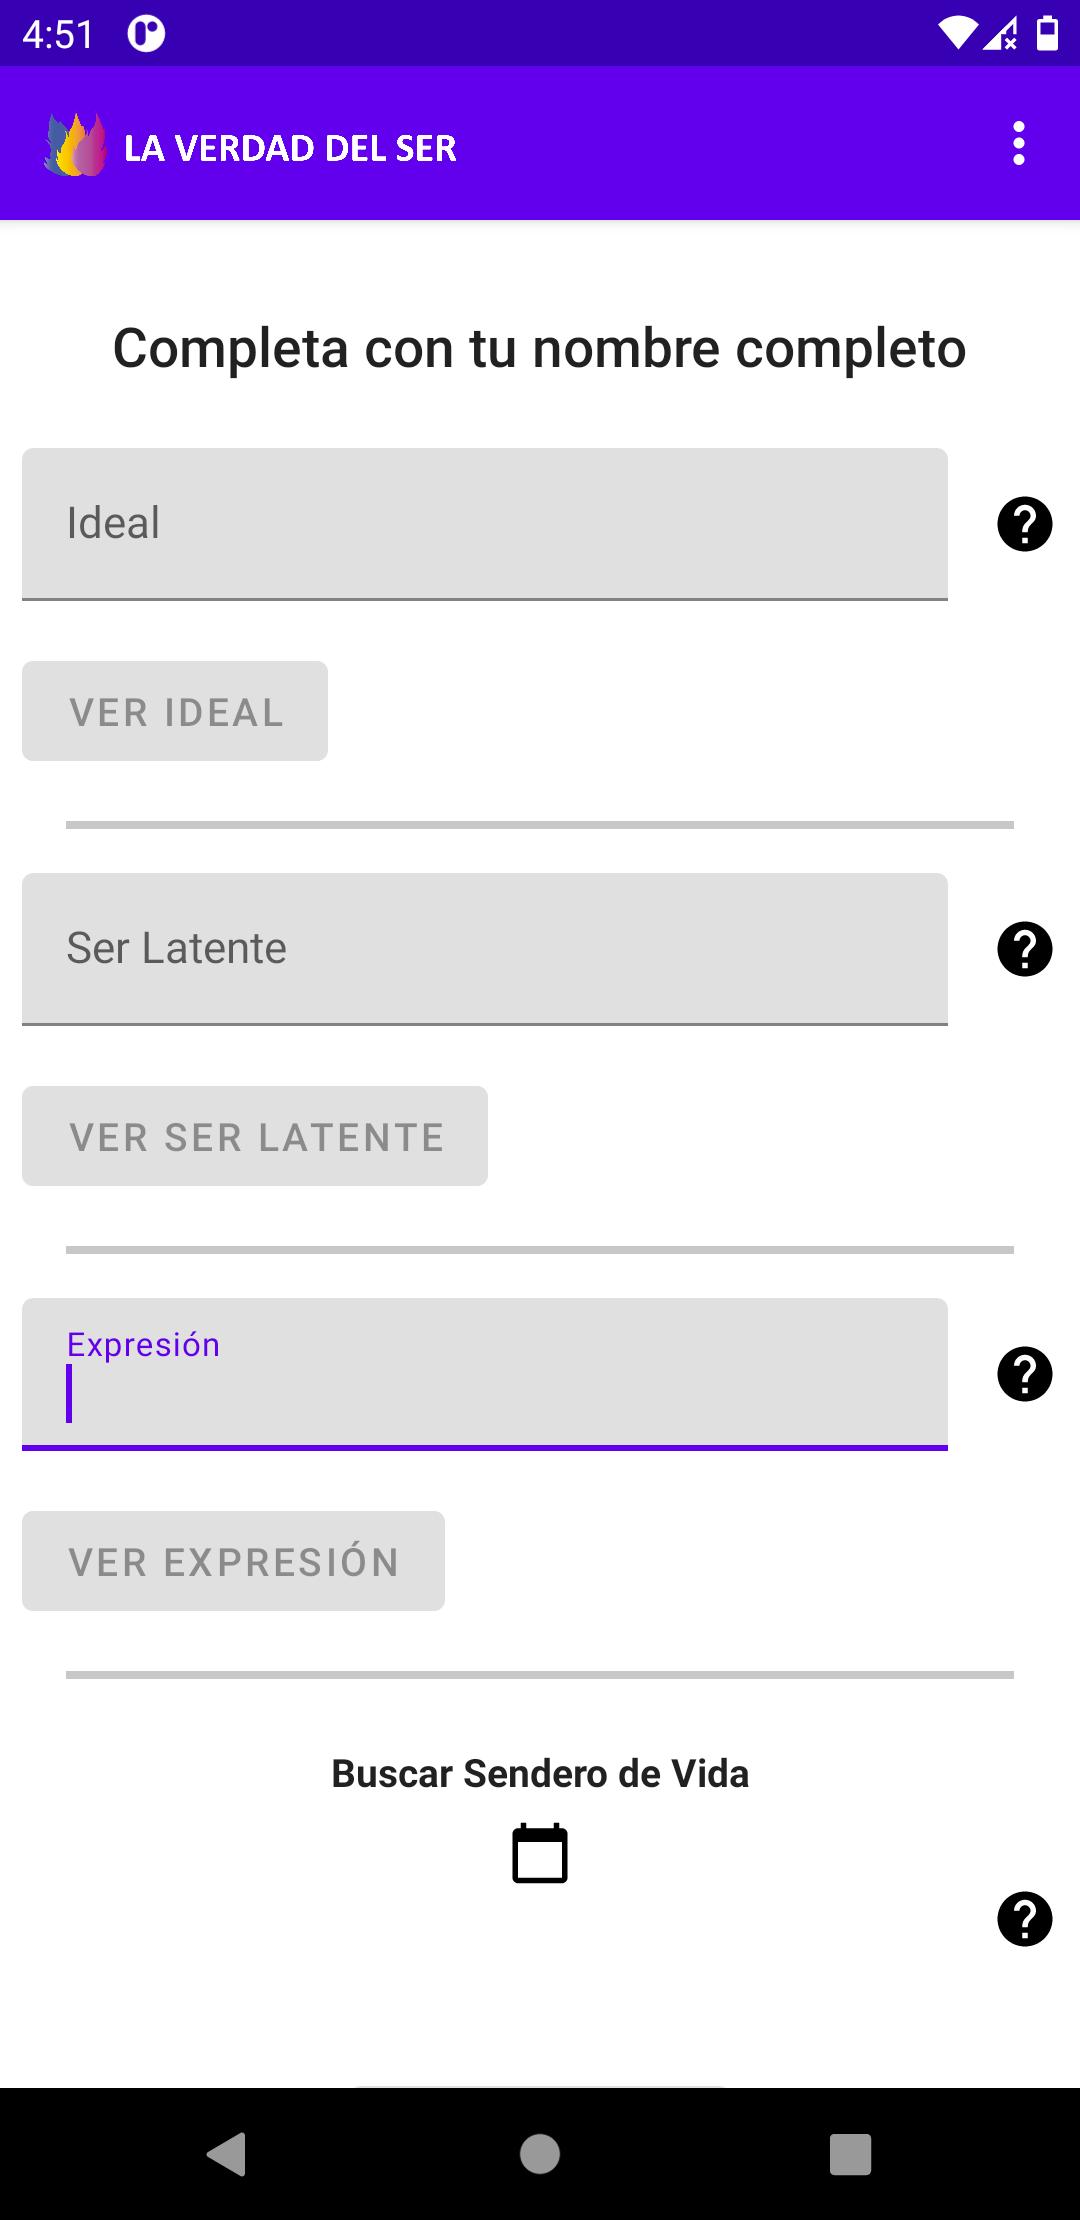Open the three-dot overflow menu
The height and width of the screenshot is (2220, 1080).
pos(1018,144)
